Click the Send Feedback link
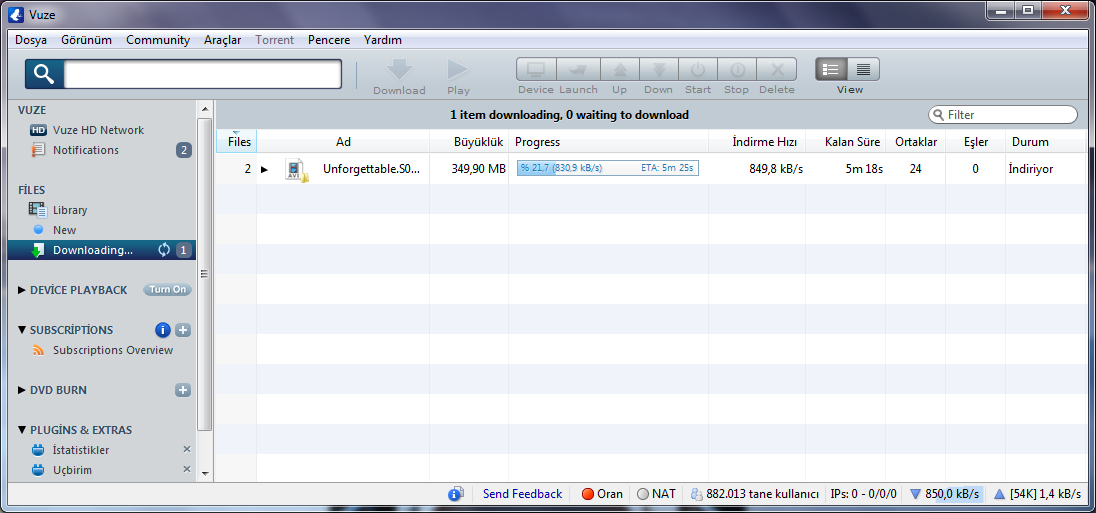Screen dimensions: 1096x513 tap(522, 494)
